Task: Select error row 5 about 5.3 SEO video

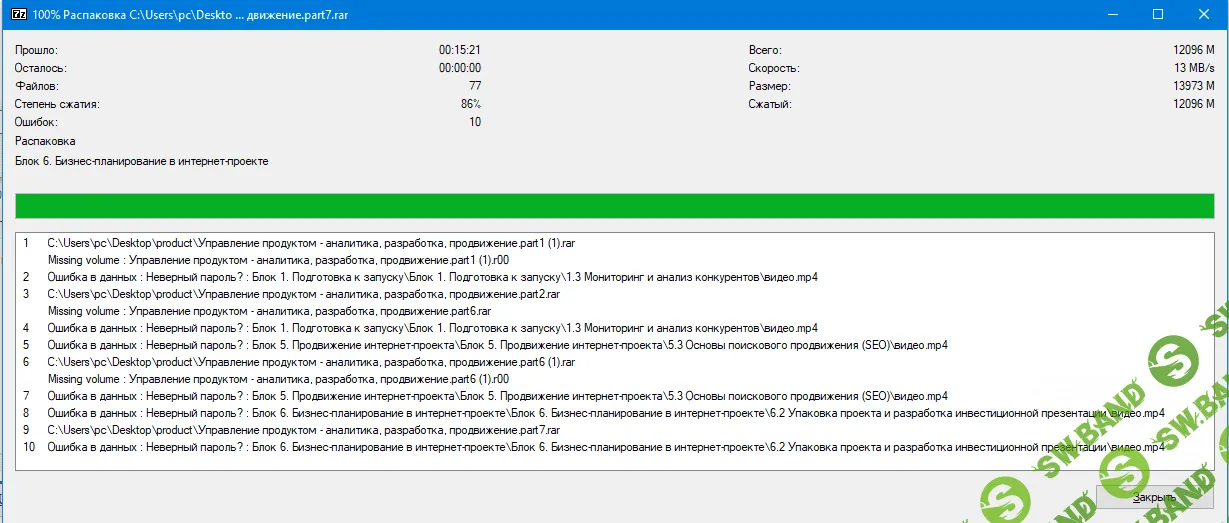Action: pos(497,345)
